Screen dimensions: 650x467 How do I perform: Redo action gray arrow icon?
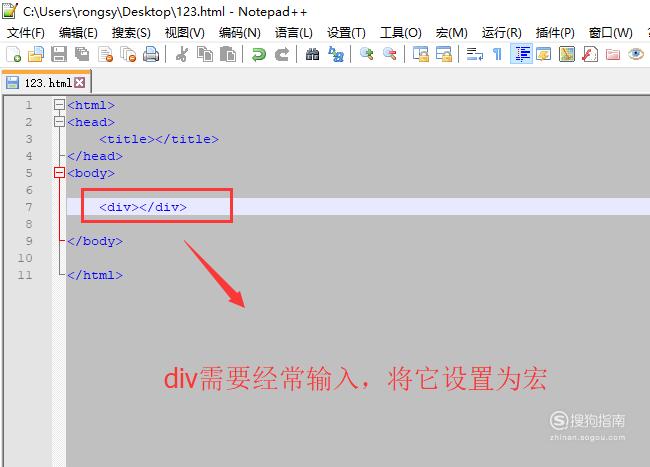(x=282, y=54)
